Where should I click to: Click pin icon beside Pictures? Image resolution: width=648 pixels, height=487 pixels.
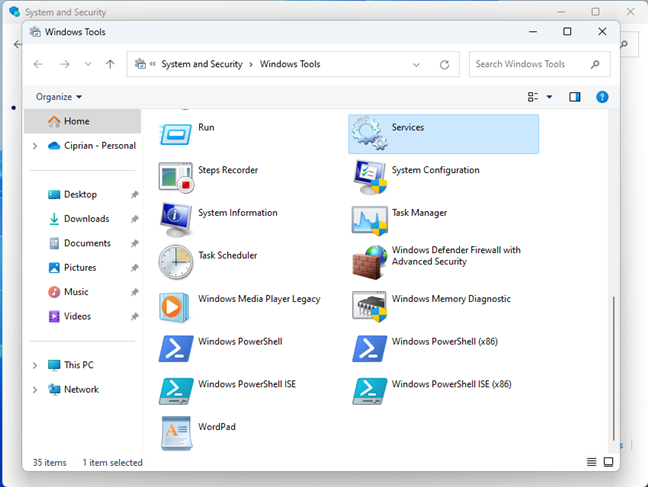coord(134,267)
